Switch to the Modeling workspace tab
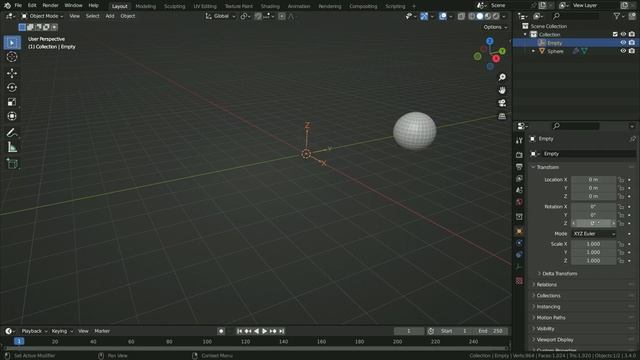This screenshot has height=360, width=640. (x=145, y=6)
